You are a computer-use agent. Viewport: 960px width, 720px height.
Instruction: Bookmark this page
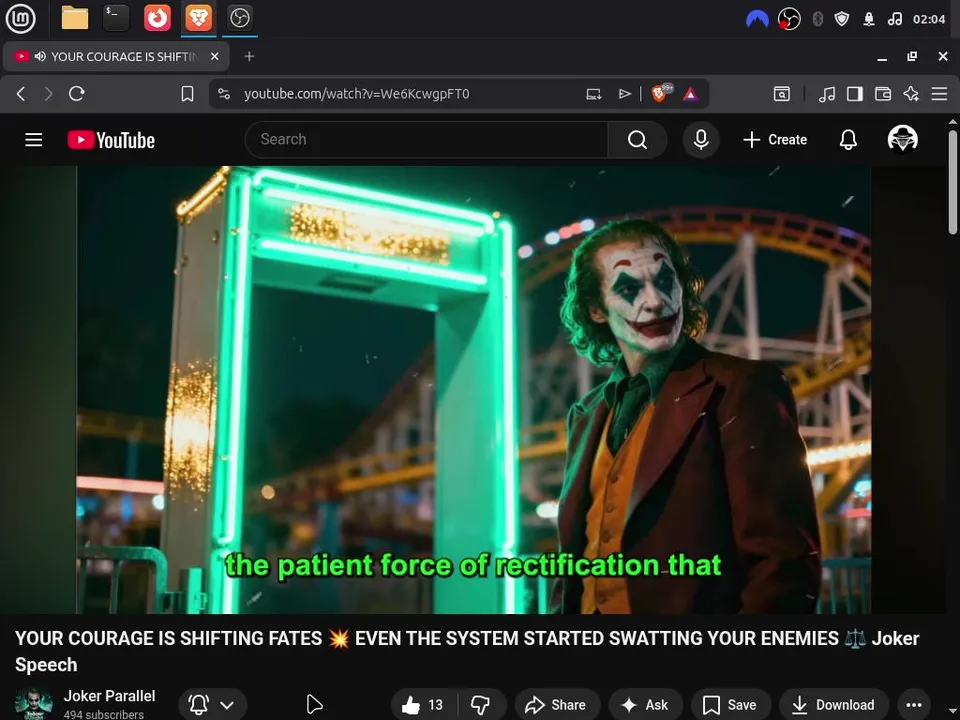(x=187, y=94)
